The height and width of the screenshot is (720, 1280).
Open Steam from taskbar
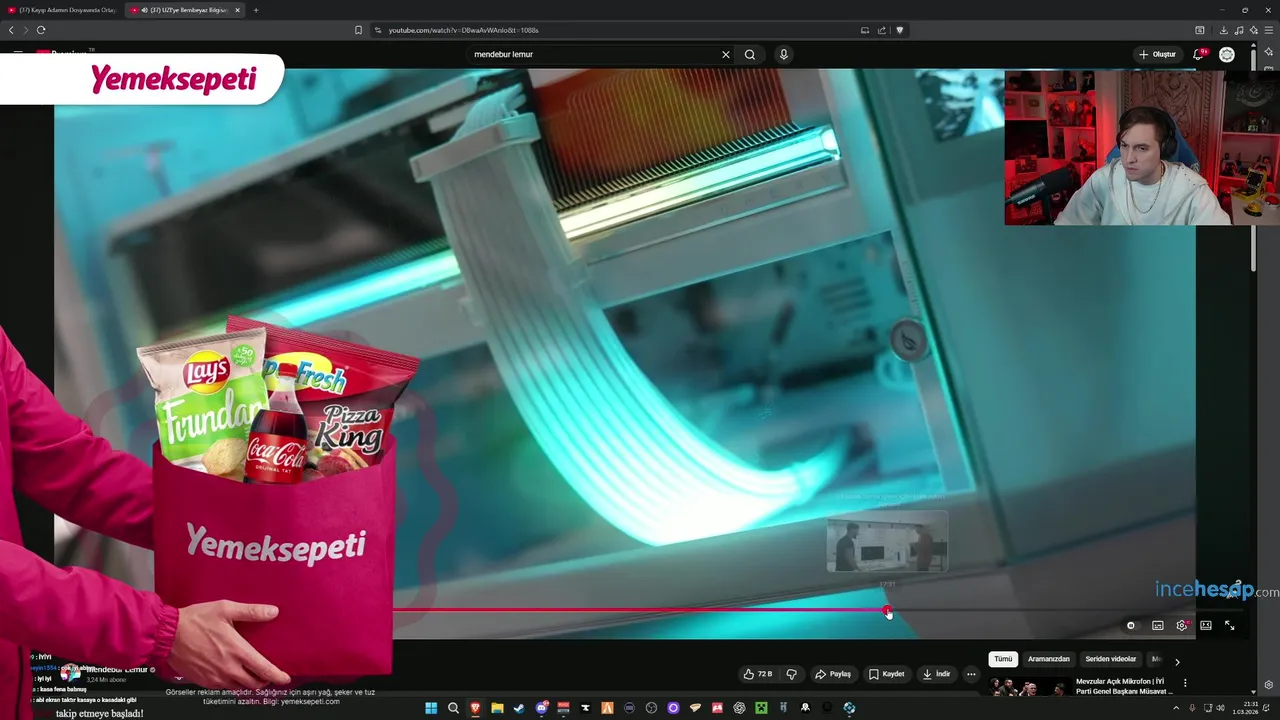tap(519, 708)
